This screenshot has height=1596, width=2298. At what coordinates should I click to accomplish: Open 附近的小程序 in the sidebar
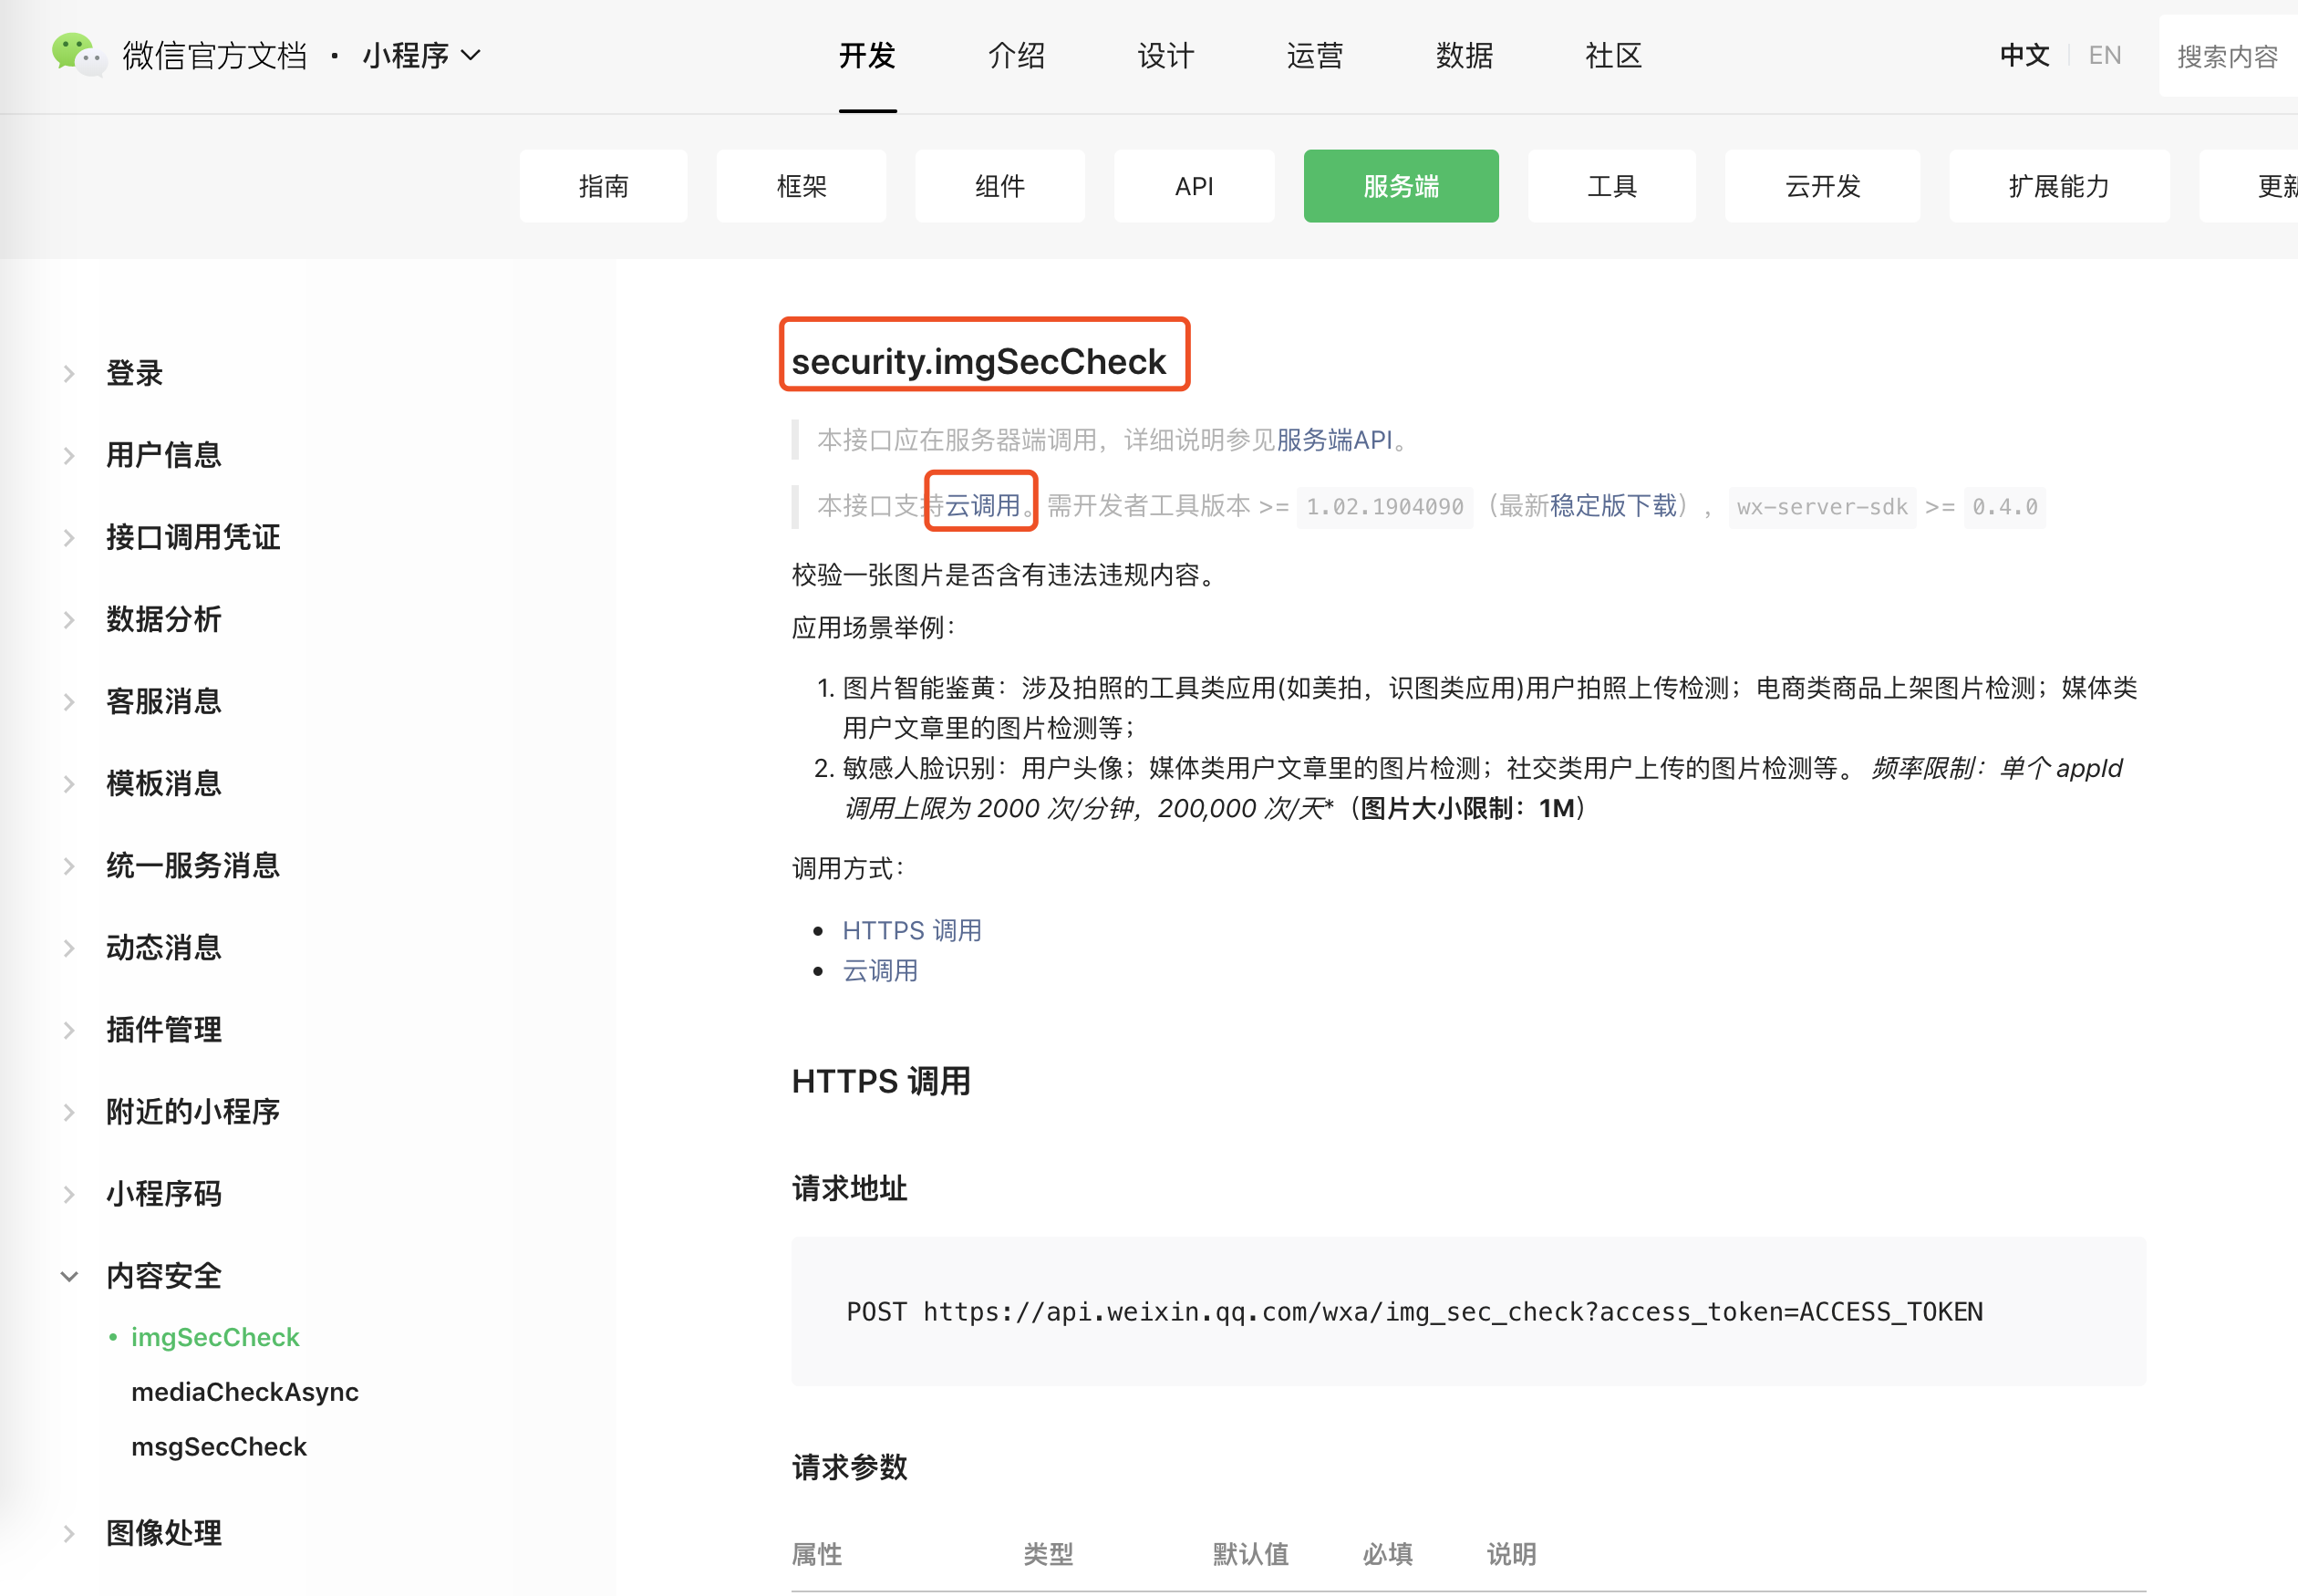tap(193, 1112)
